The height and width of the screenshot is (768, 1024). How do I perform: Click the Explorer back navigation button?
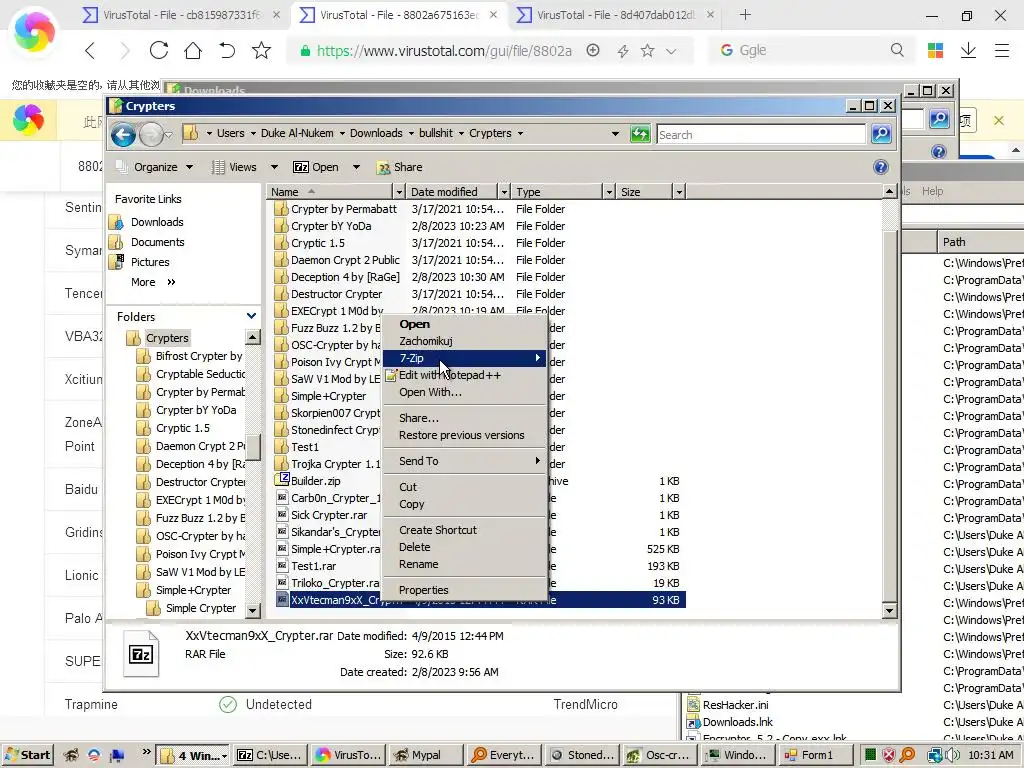point(123,135)
